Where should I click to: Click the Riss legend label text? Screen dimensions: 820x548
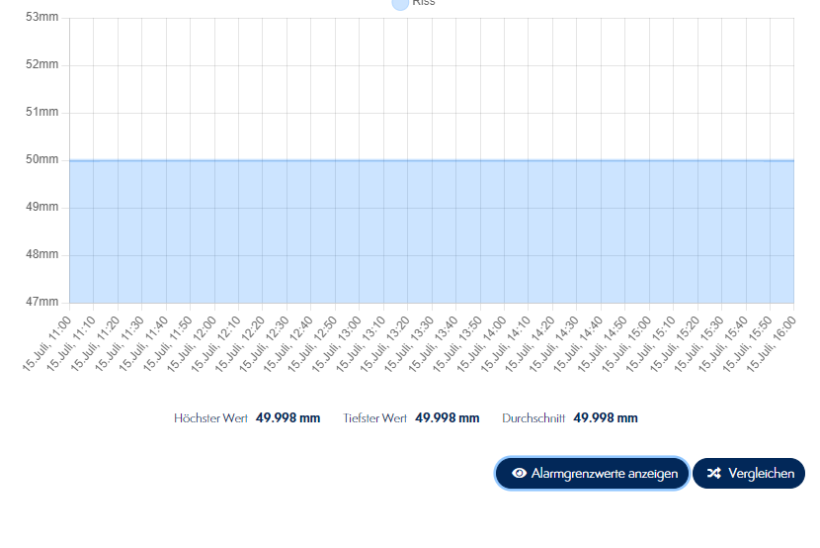(424, 3)
